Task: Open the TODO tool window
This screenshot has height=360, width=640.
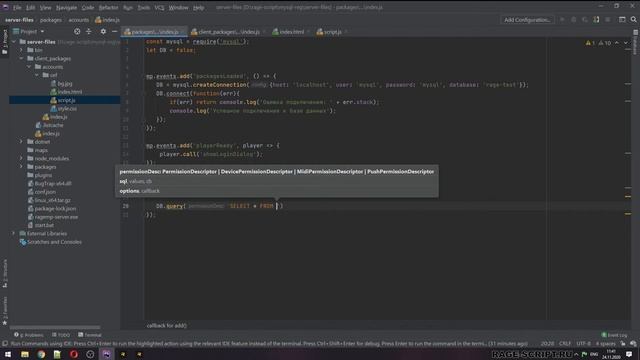Action: [61, 335]
